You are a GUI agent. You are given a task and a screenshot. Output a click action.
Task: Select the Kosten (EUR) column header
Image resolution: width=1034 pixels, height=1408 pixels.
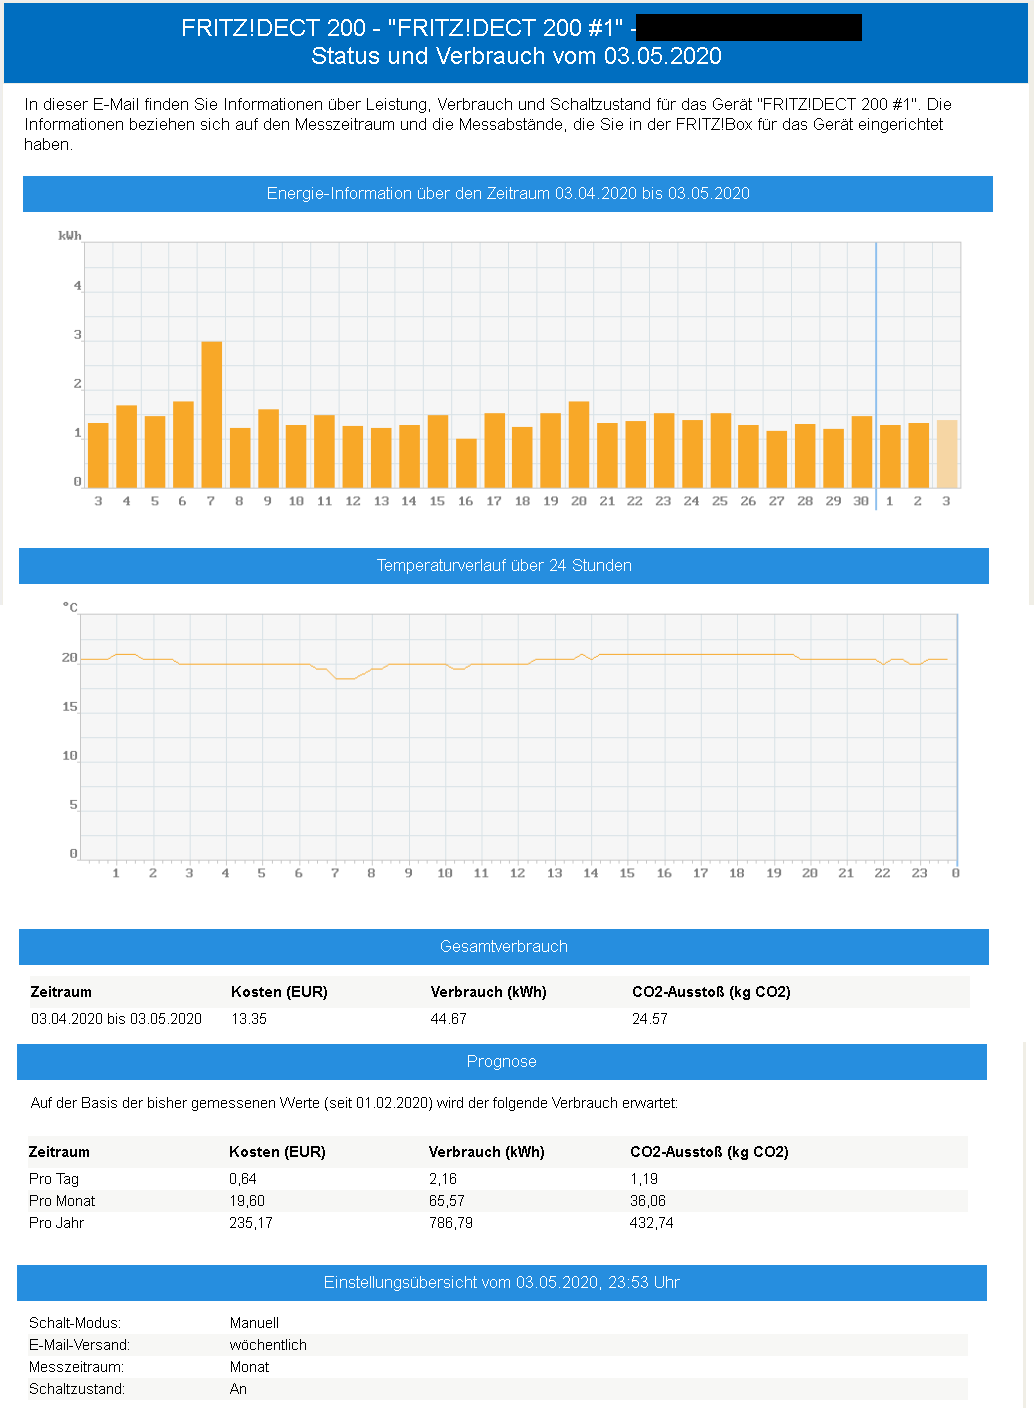tap(279, 991)
